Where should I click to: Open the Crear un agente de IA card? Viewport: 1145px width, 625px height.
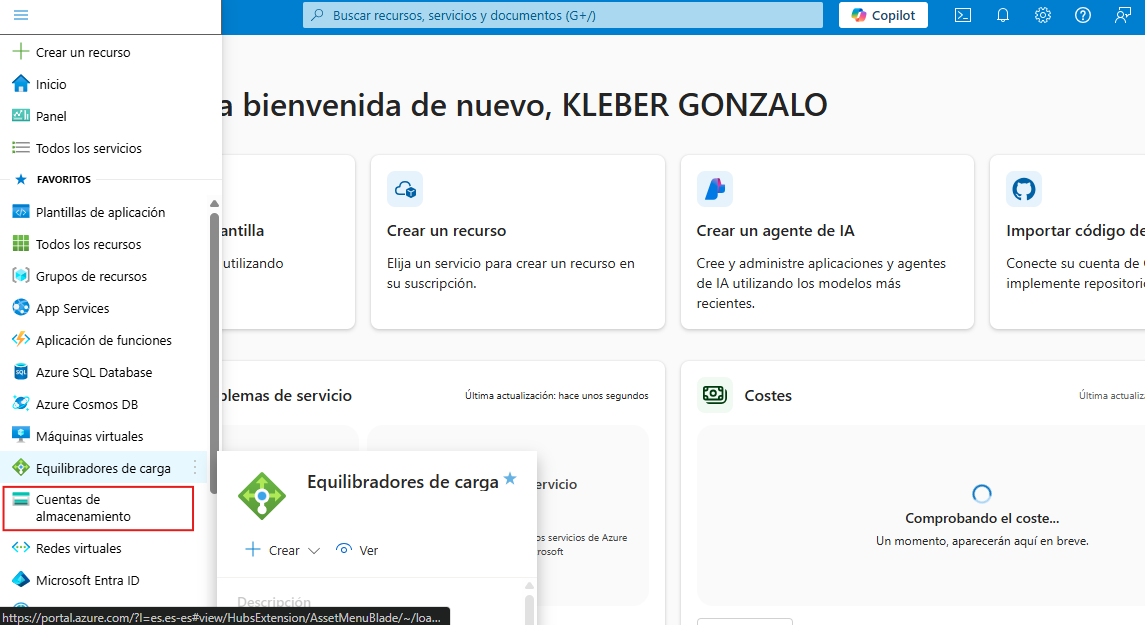827,242
